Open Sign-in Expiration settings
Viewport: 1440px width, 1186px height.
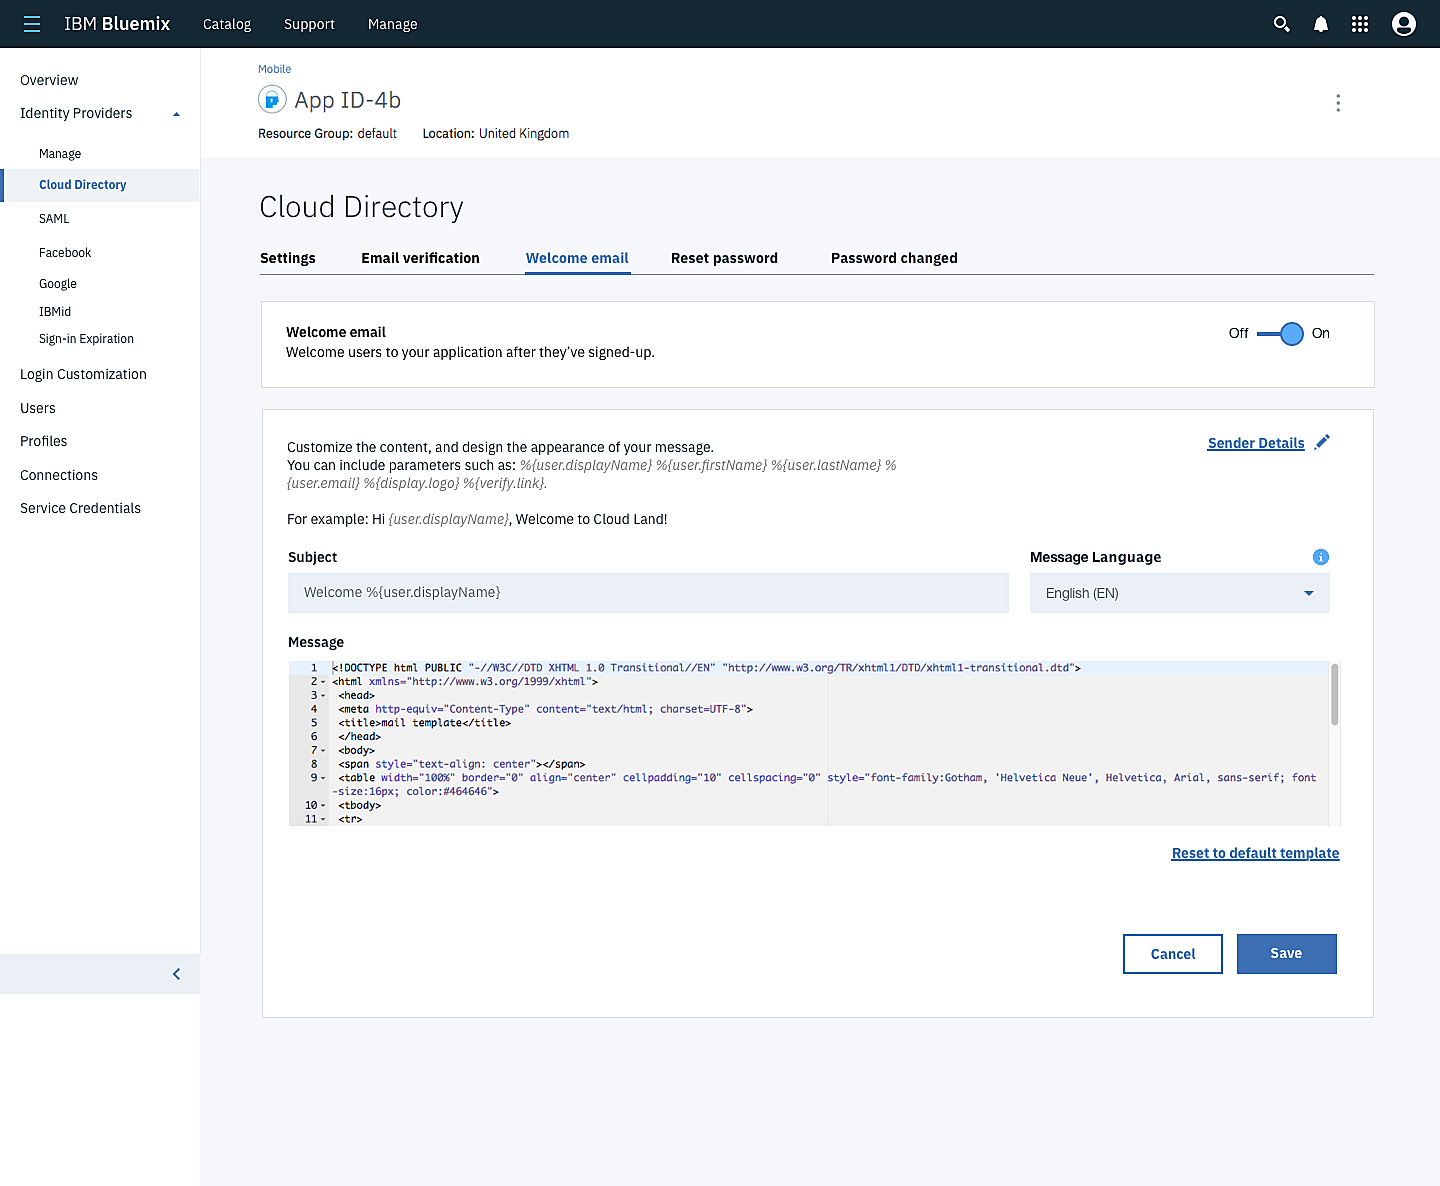86,339
